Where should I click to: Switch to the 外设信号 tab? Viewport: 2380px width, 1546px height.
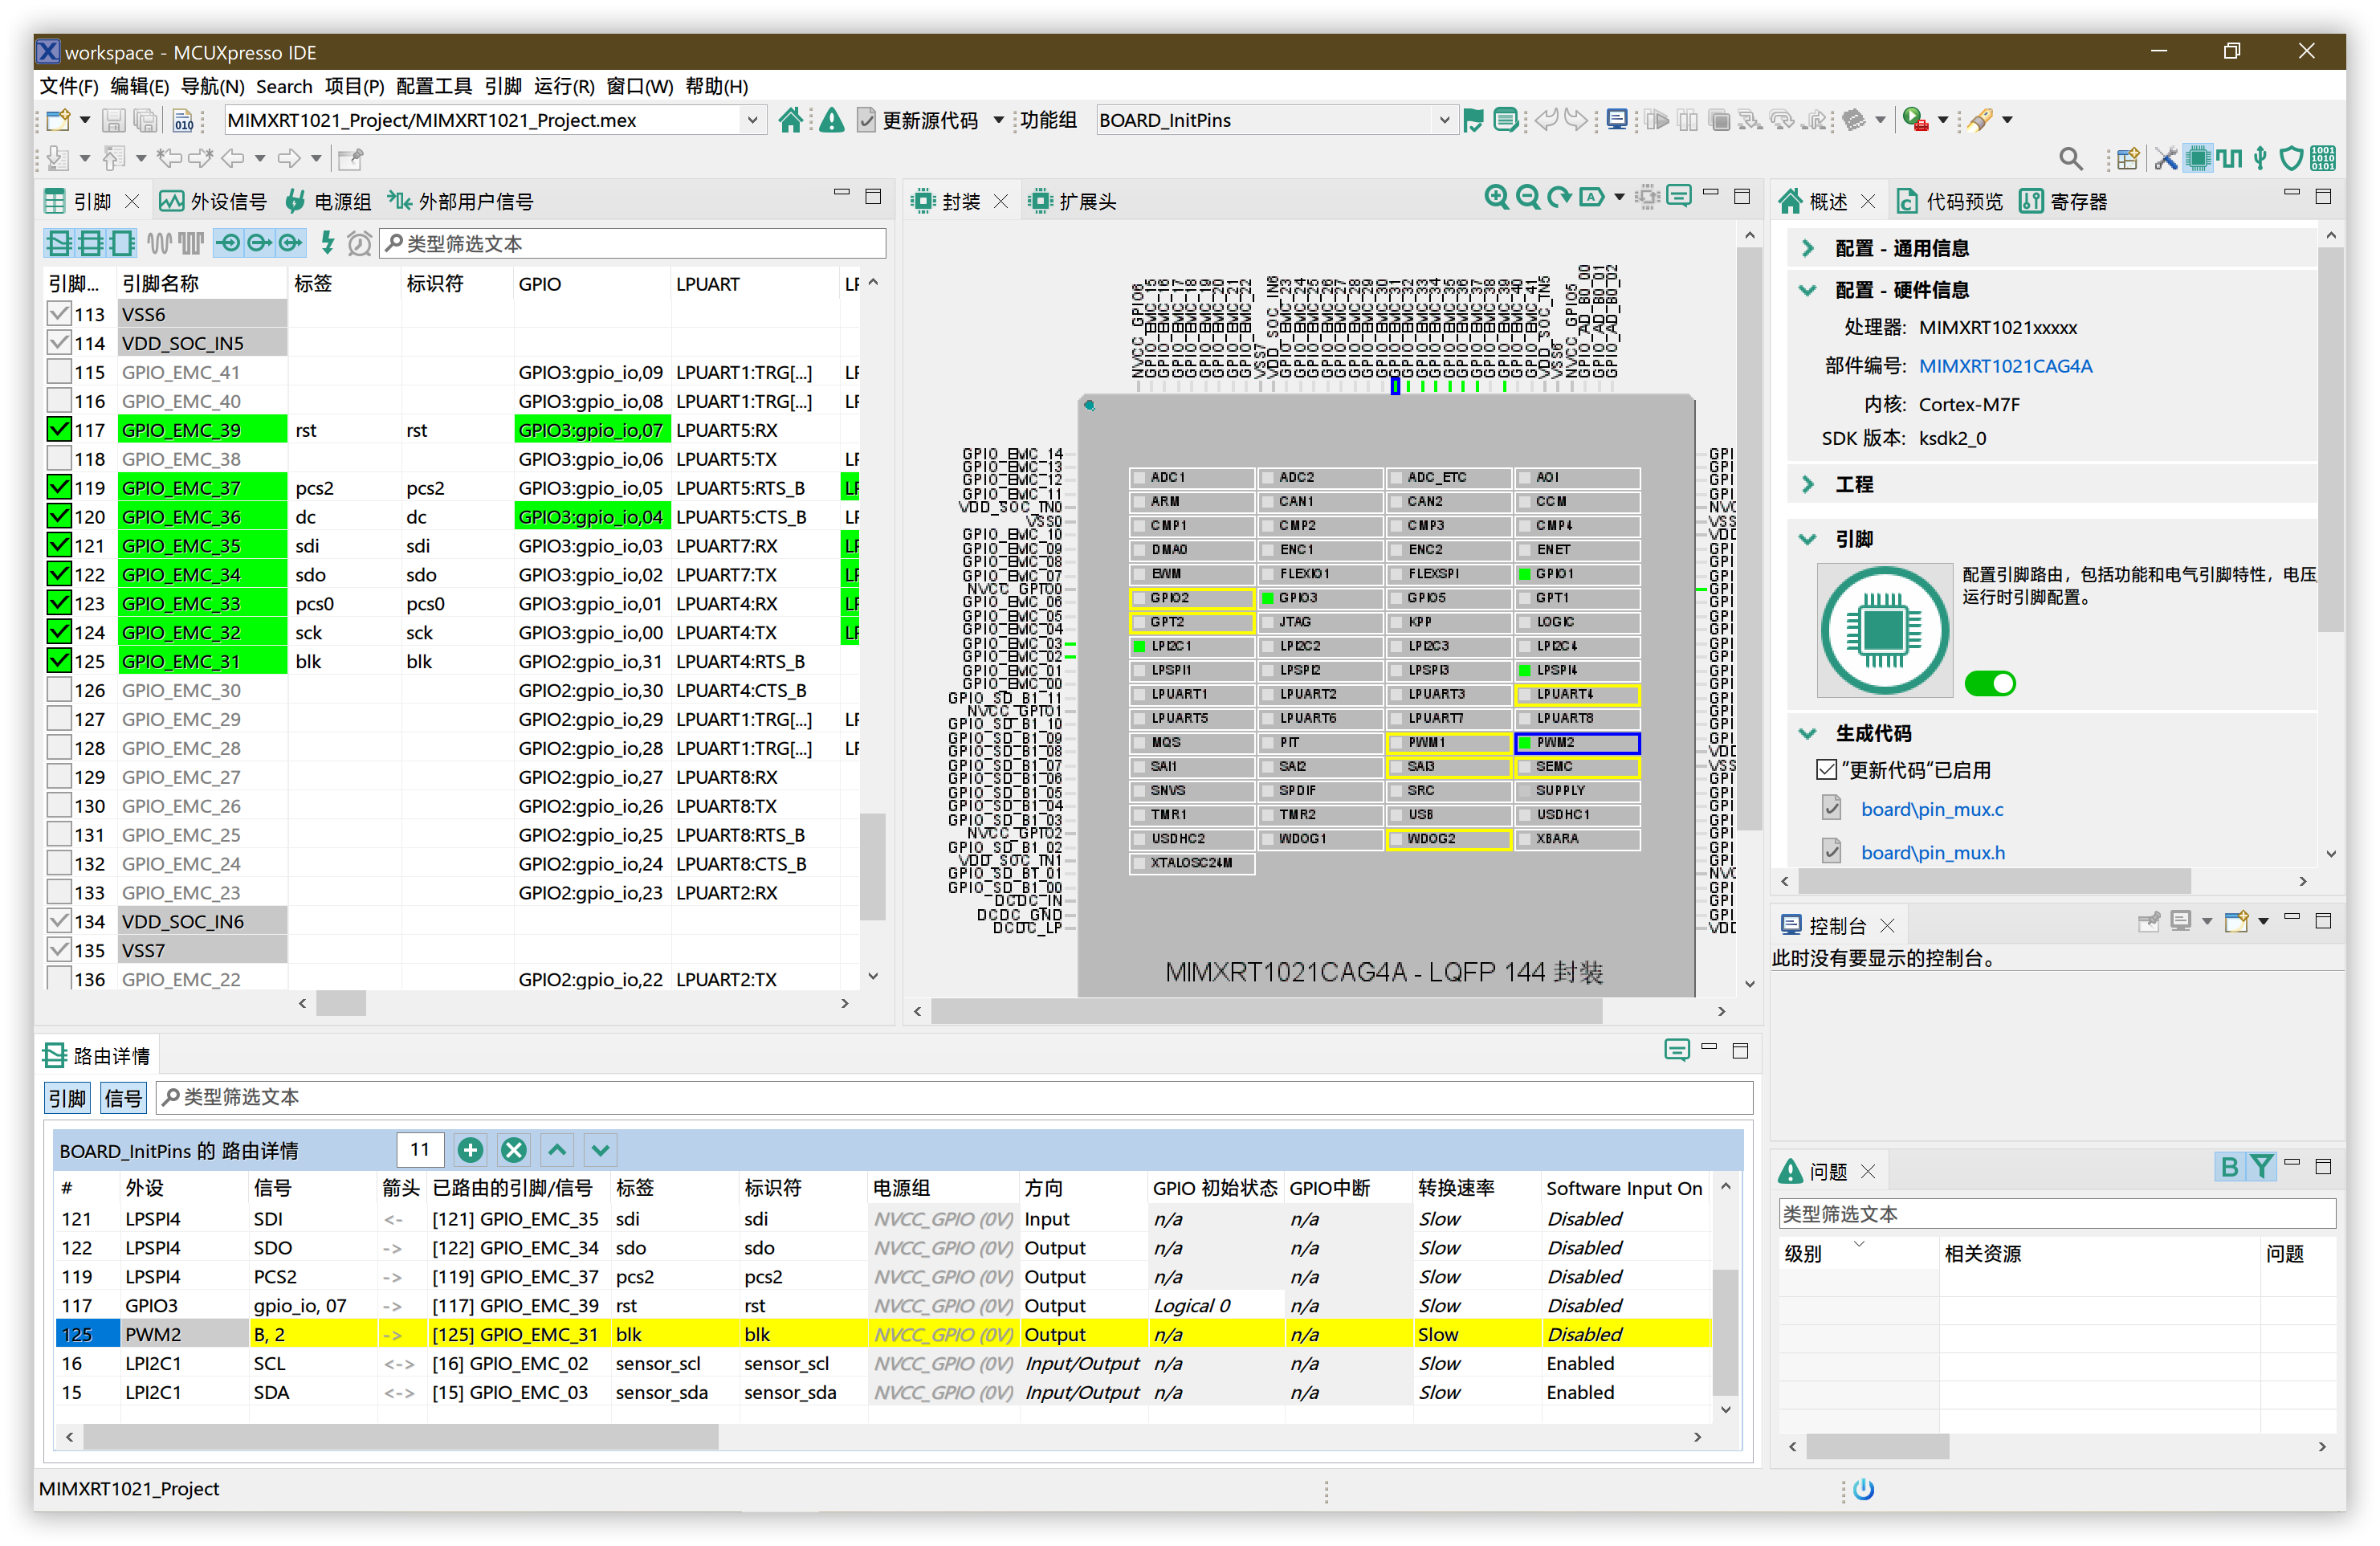tap(213, 201)
